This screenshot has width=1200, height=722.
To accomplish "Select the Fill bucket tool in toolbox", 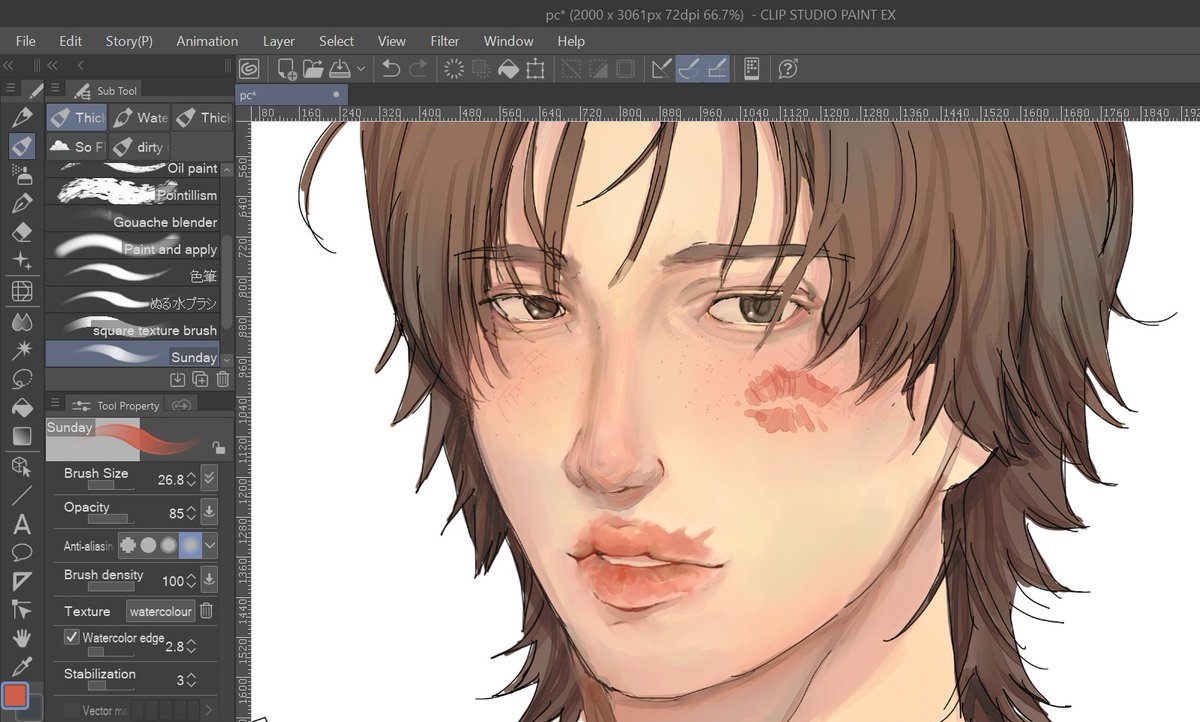I will (x=22, y=408).
